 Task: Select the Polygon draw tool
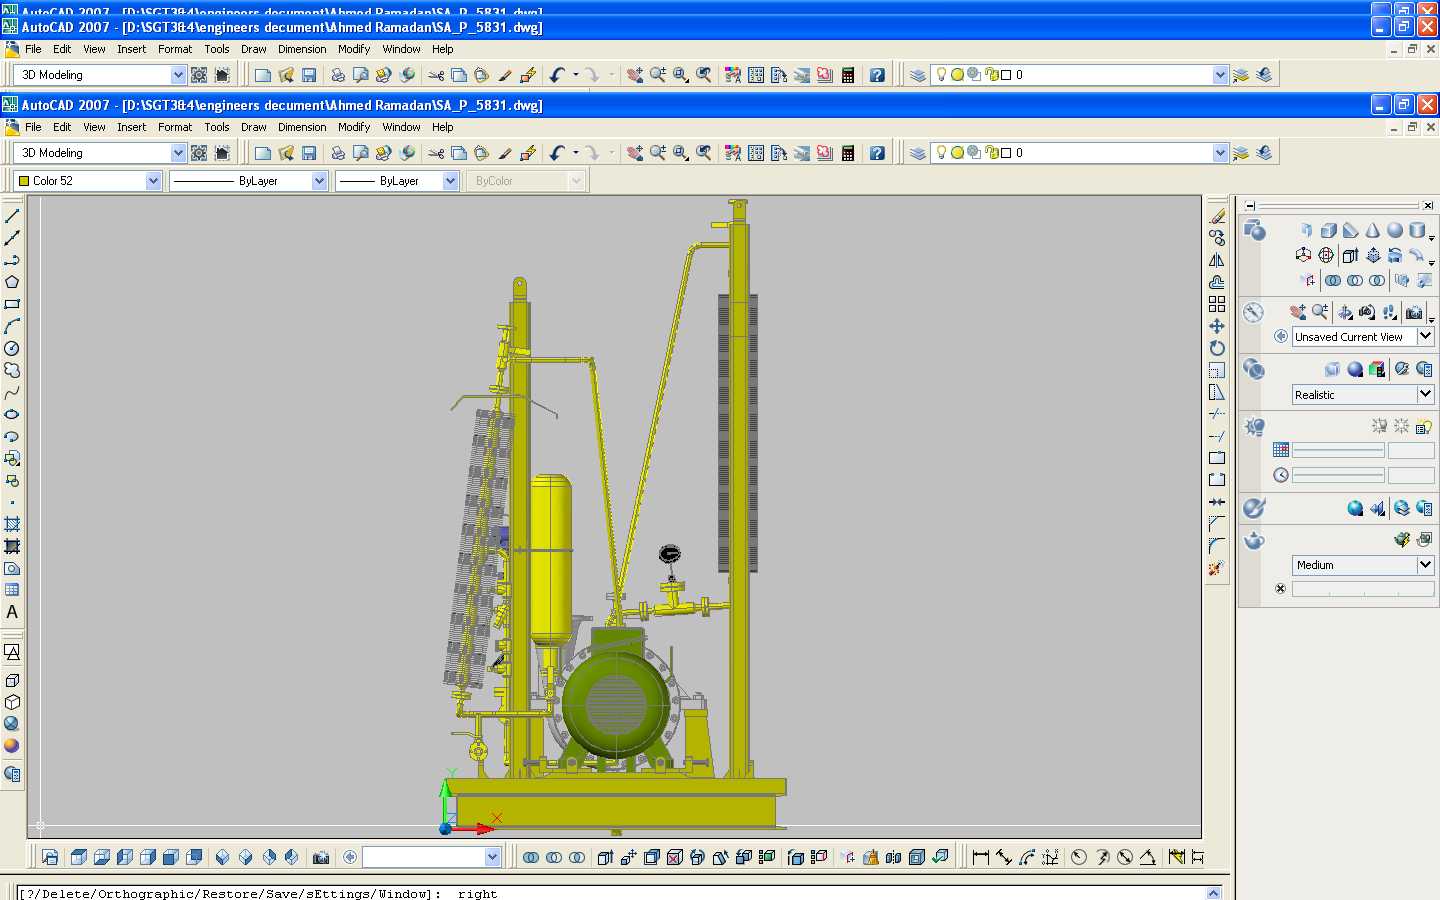(12, 282)
